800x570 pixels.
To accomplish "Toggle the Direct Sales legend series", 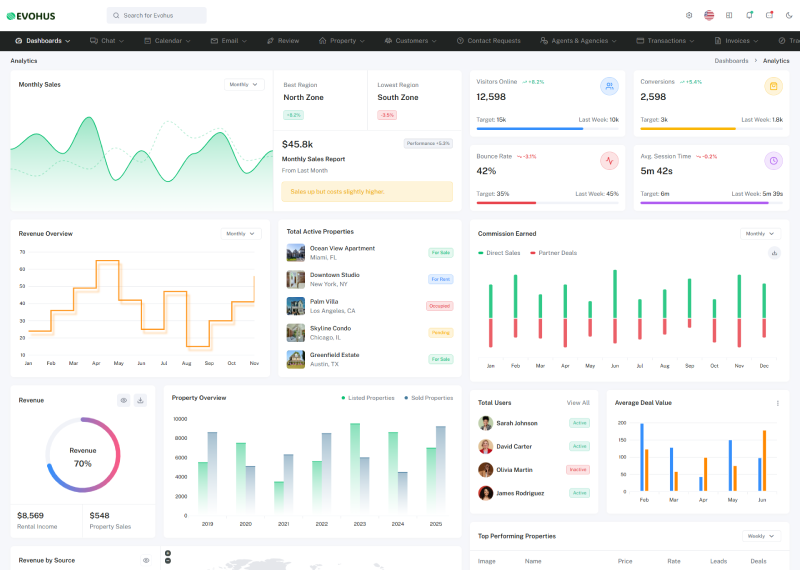I will (x=500, y=253).
